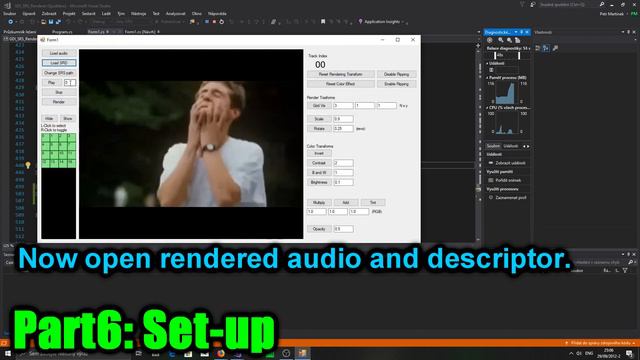Switch to the Form1.cs [Návrh] tab
The height and width of the screenshot is (360, 640).
pos(140,31)
